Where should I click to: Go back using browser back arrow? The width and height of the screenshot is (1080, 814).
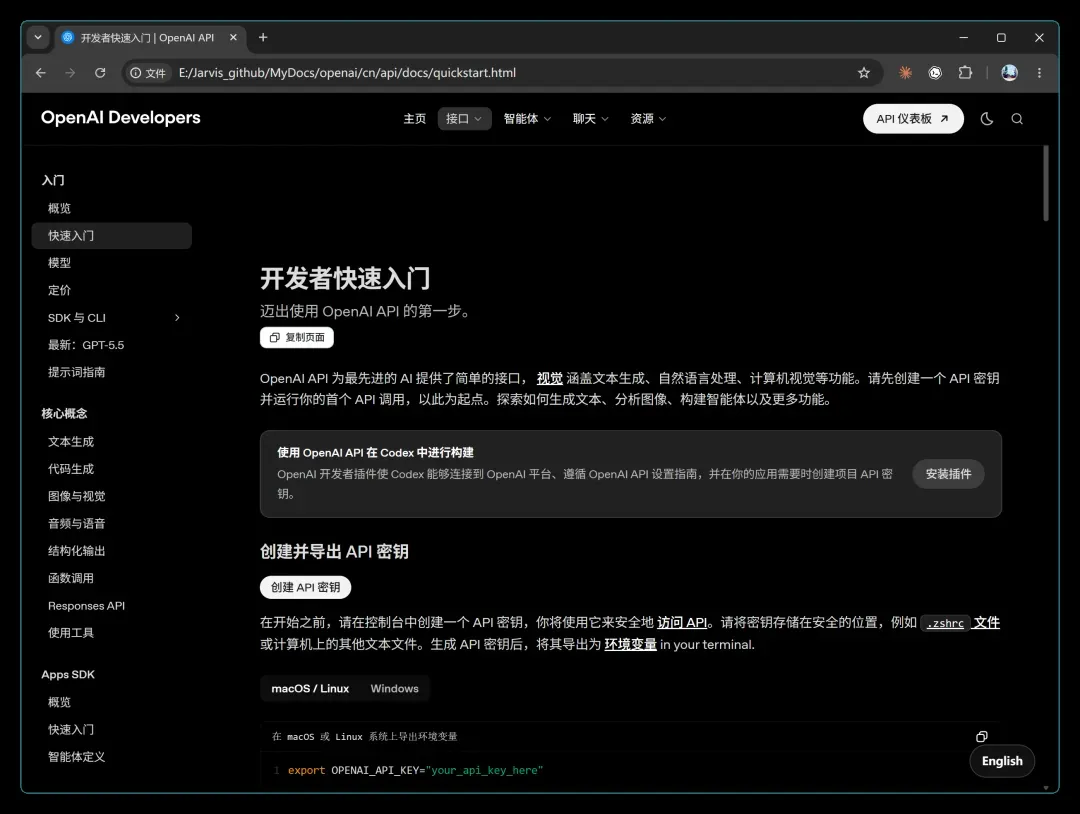pos(41,73)
